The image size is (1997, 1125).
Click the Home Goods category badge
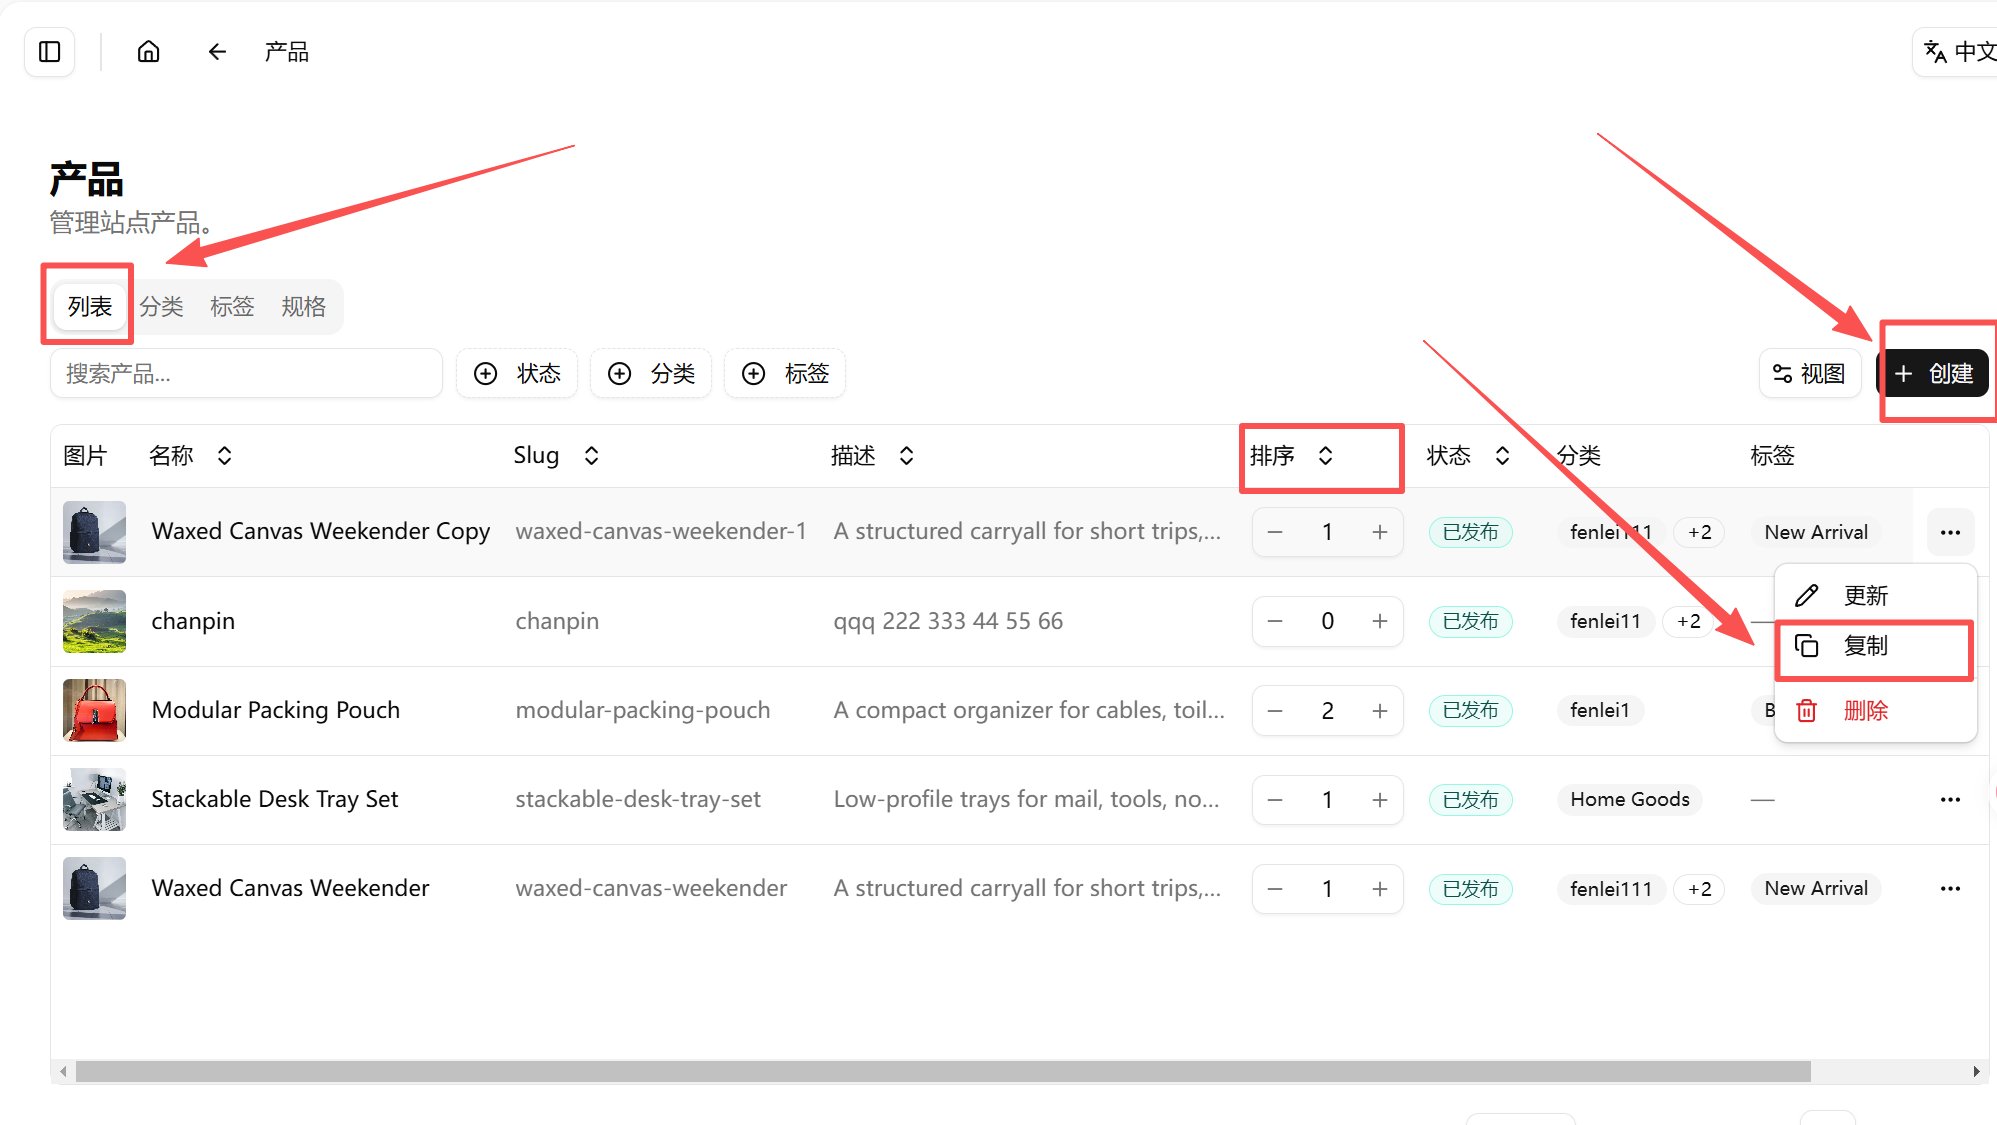[x=1630, y=800]
